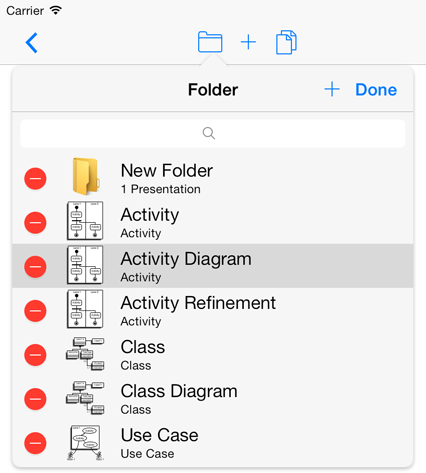This screenshot has height=473, width=426.
Task: Tap red minus next to Class
Action: pyautogui.click(x=35, y=355)
